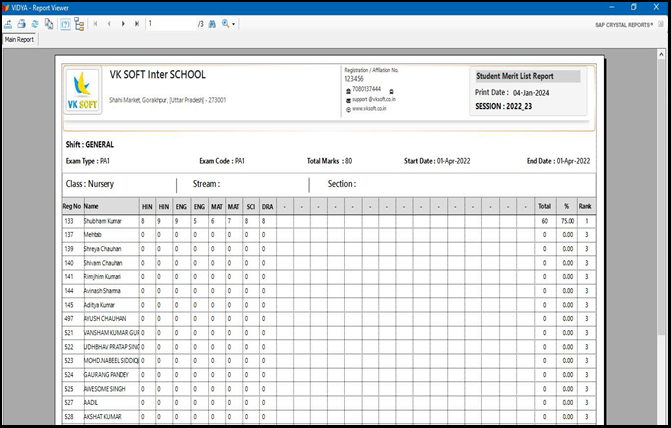The image size is (671, 428).
Task: Click 'SCI' column header
Action: (251, 207)
